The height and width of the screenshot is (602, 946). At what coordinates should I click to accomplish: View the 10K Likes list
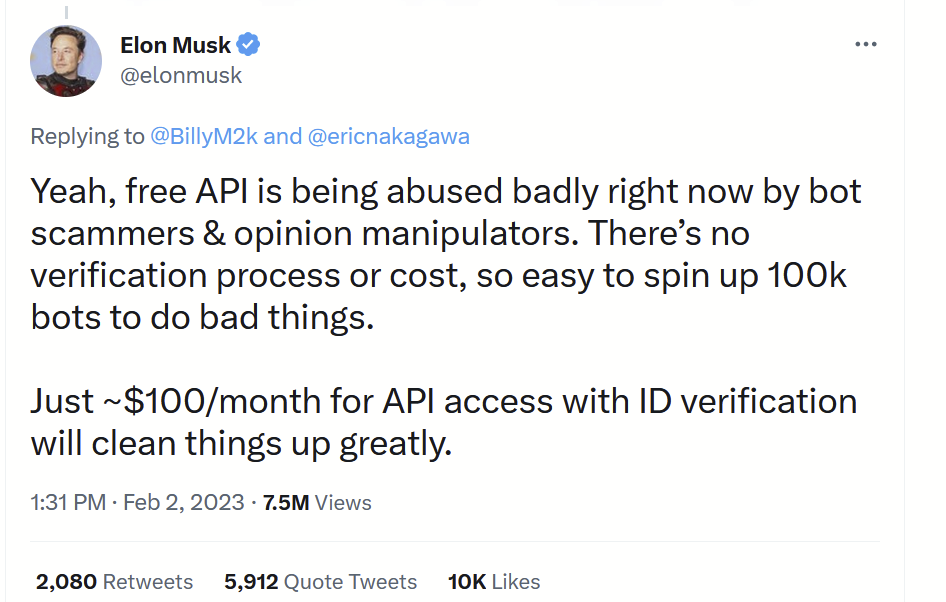[x=493, y=581]
